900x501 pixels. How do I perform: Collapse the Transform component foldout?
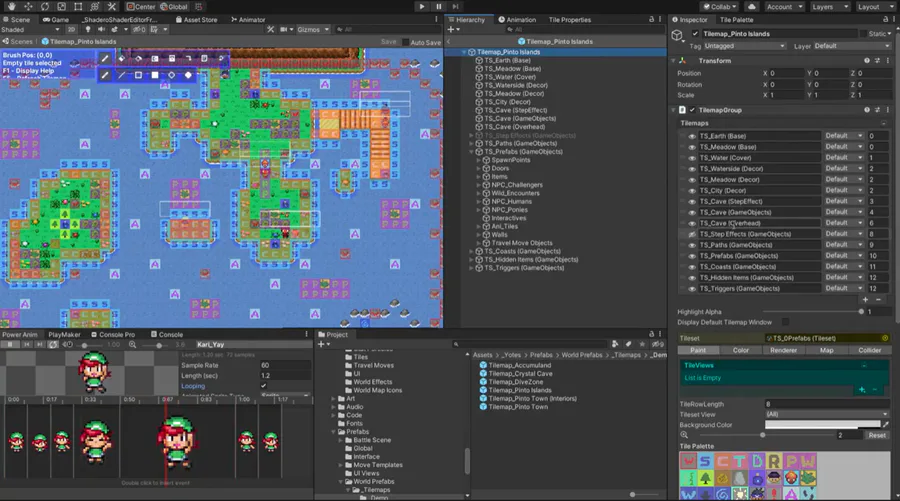pos(673,60)
